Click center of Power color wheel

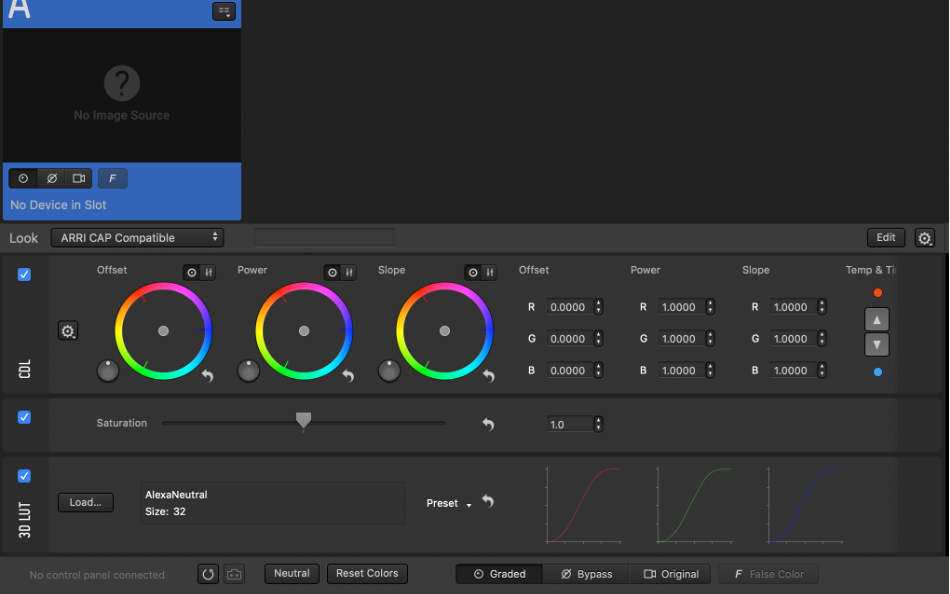[304, 331]
